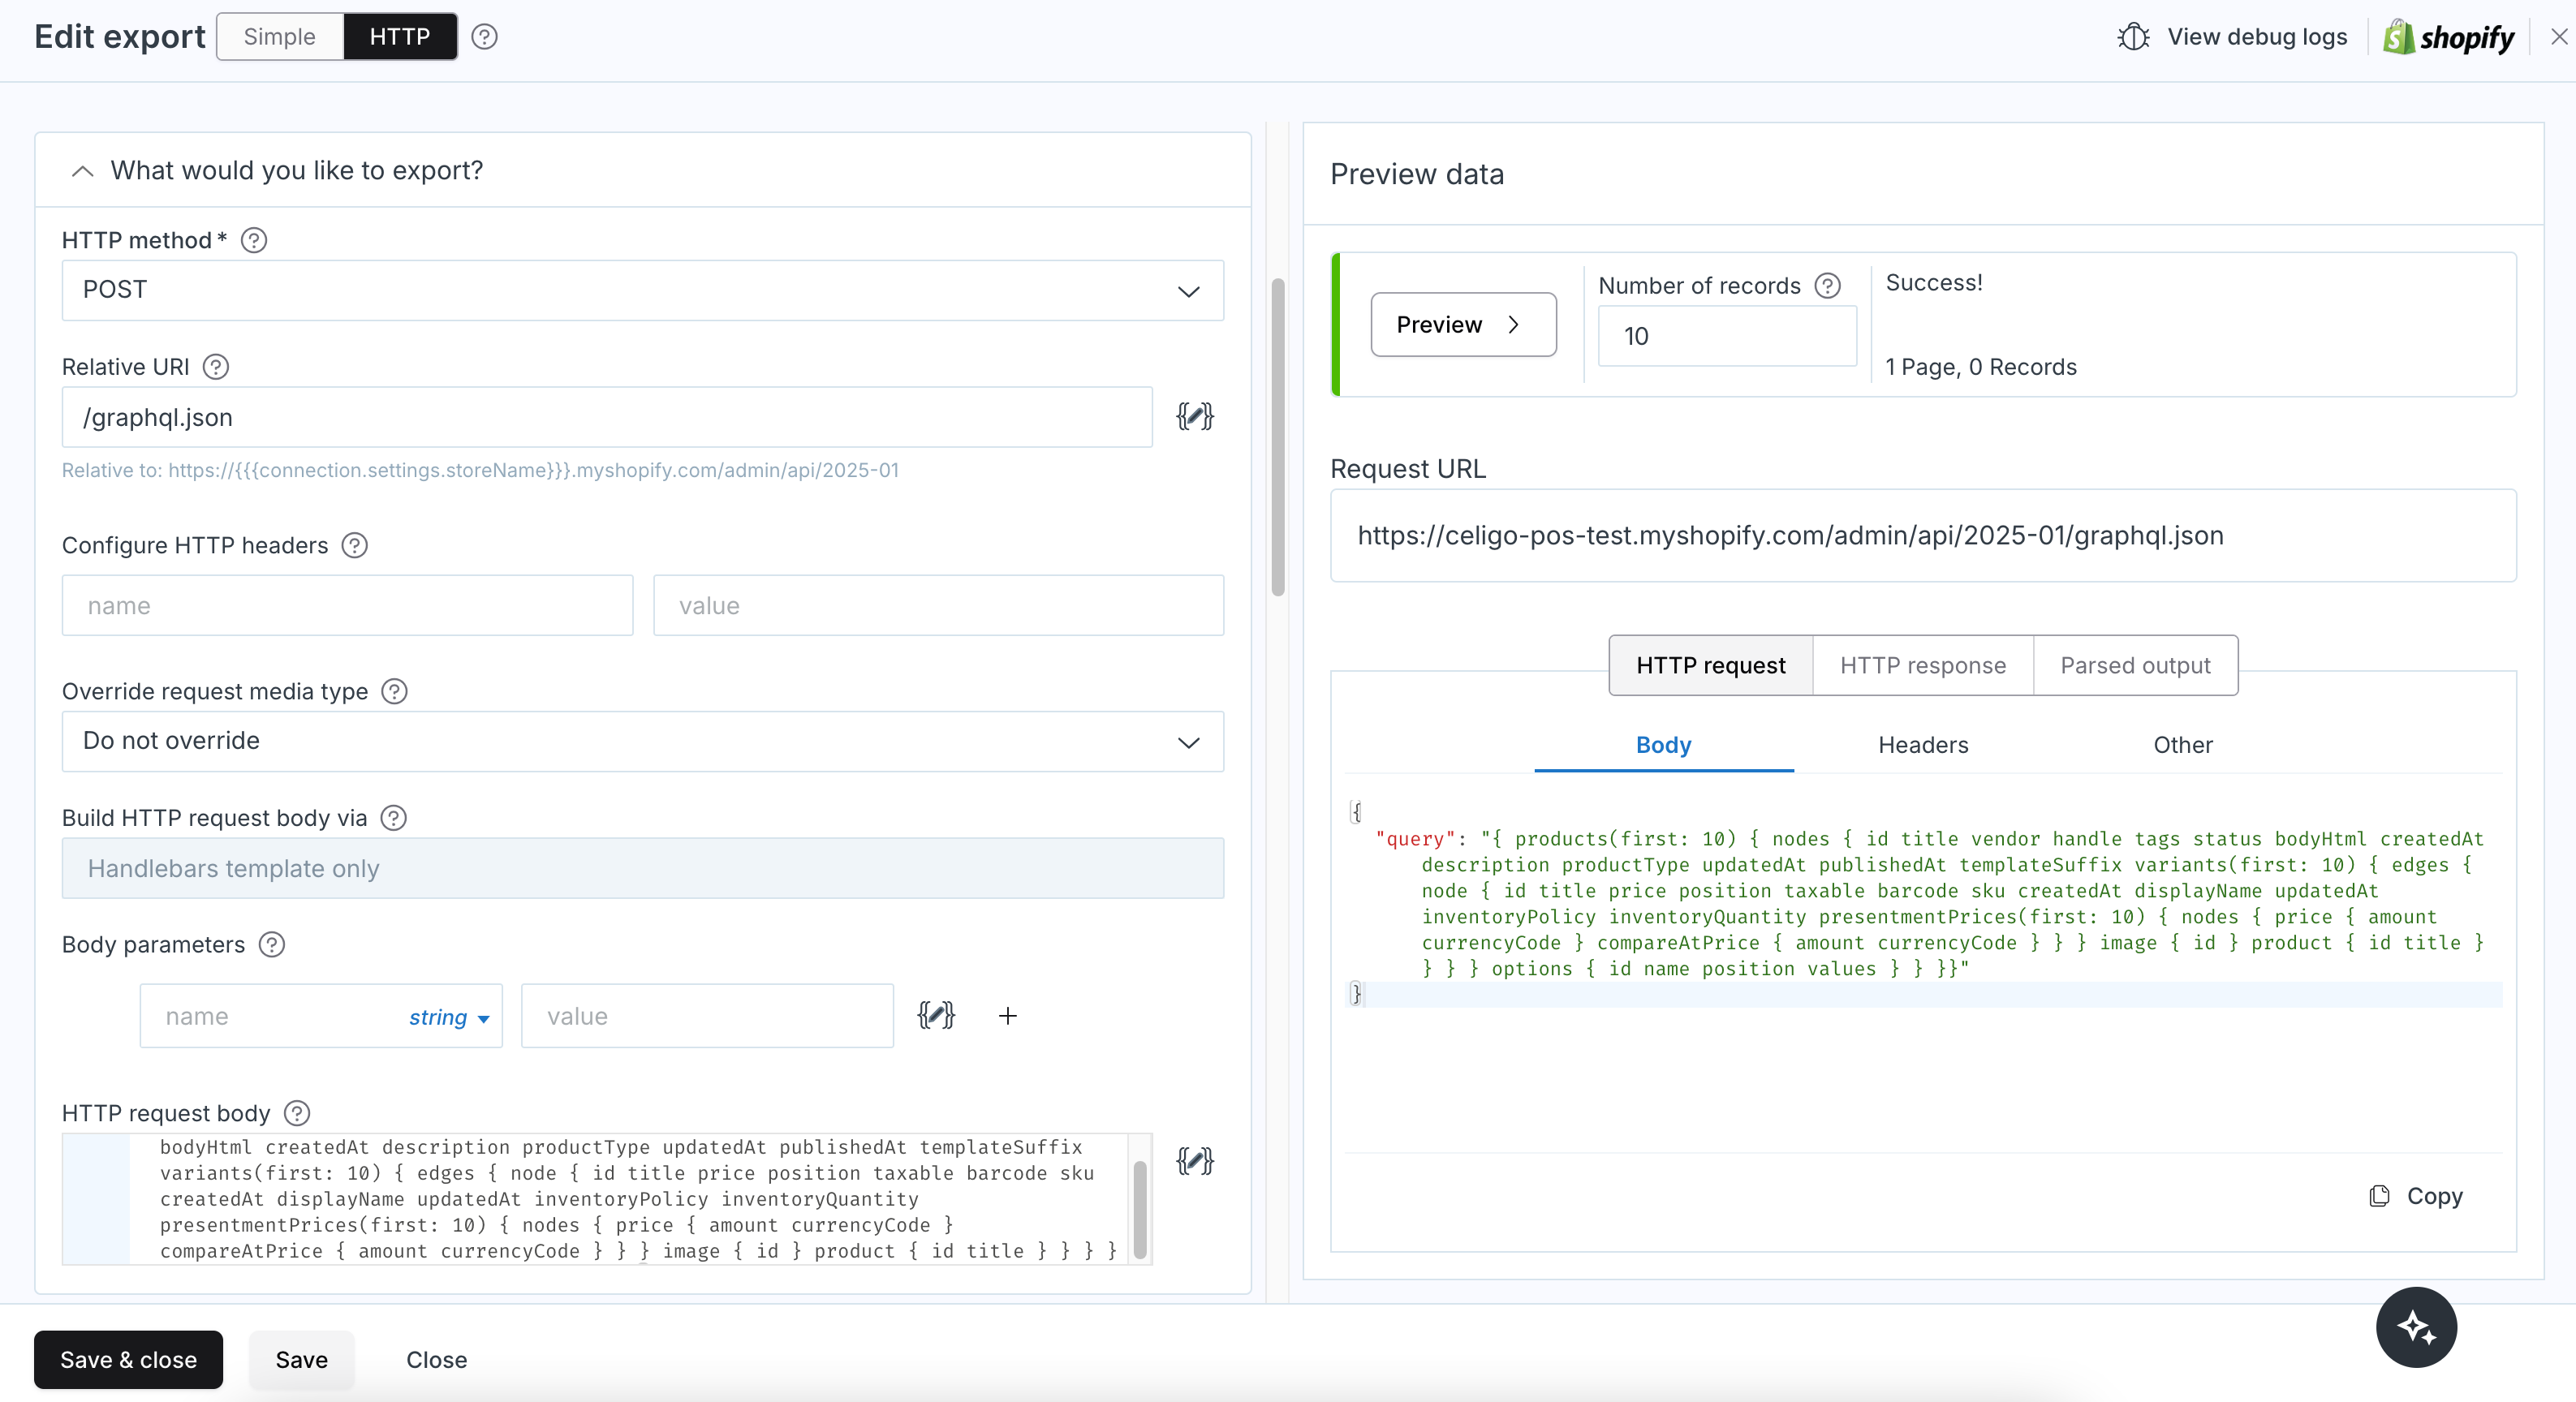Image resolution: width=2576 pixels, height=1402 pixels.
Task: Switch export mode to Simple
Action: coord(280,37)
